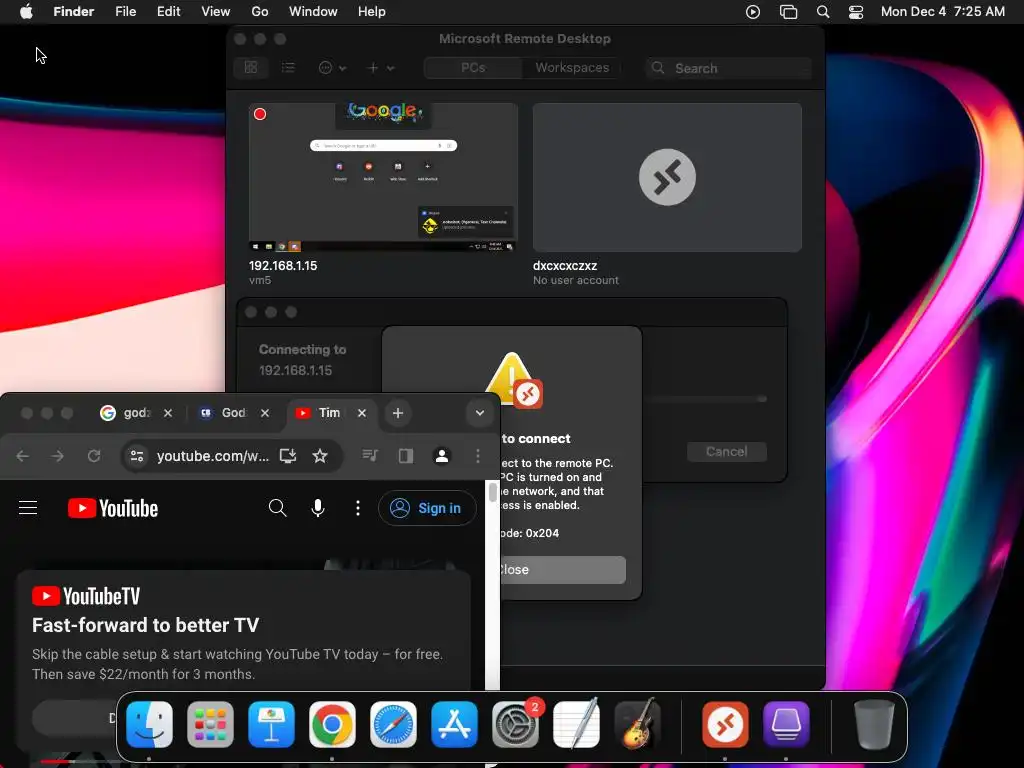Open the dxcxcxczxz PC thumbnail
This screenshot has height=768, width=1024.
tap(667, 177)
